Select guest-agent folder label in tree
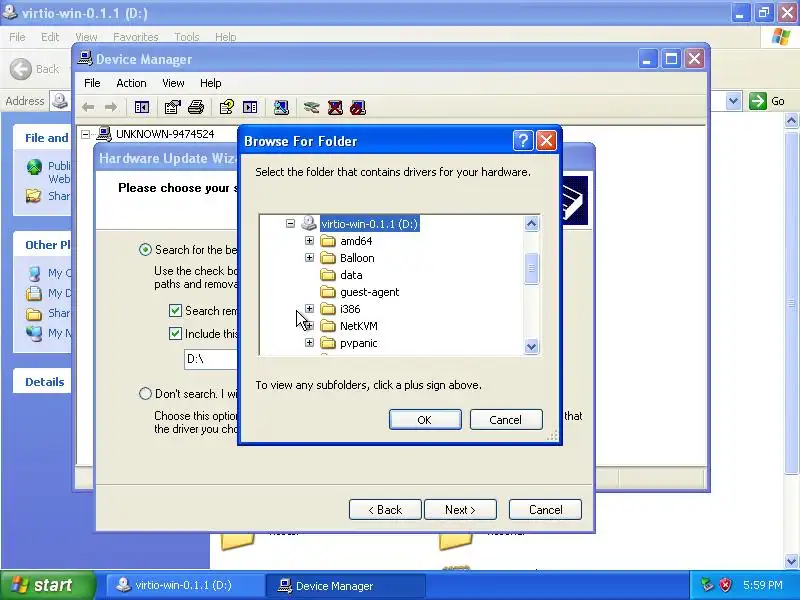 pos(369,292)
